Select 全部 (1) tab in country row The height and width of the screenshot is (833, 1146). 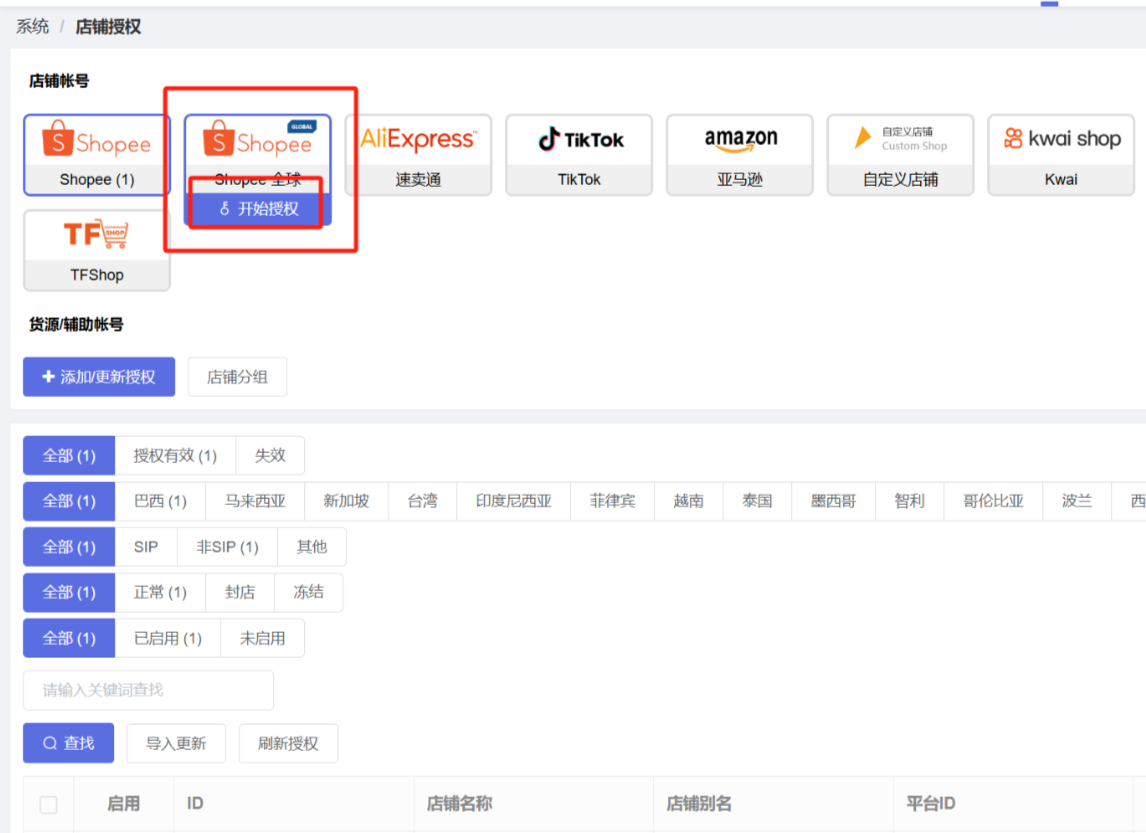pyautogui.click(x=69, y=501)
